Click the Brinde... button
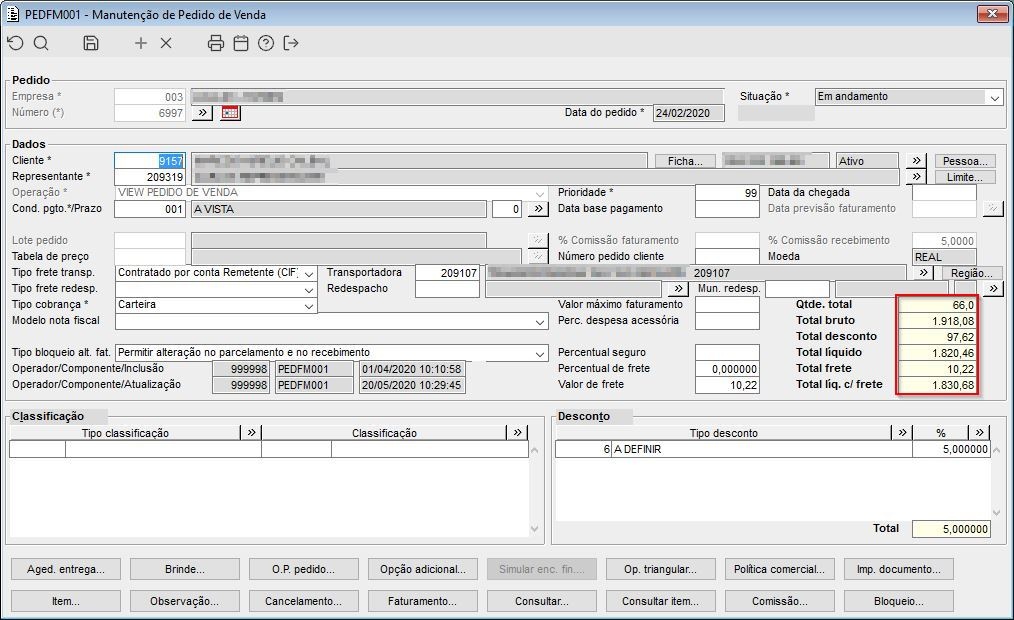This screenshot has width=1014, height=620. point(185,569)
